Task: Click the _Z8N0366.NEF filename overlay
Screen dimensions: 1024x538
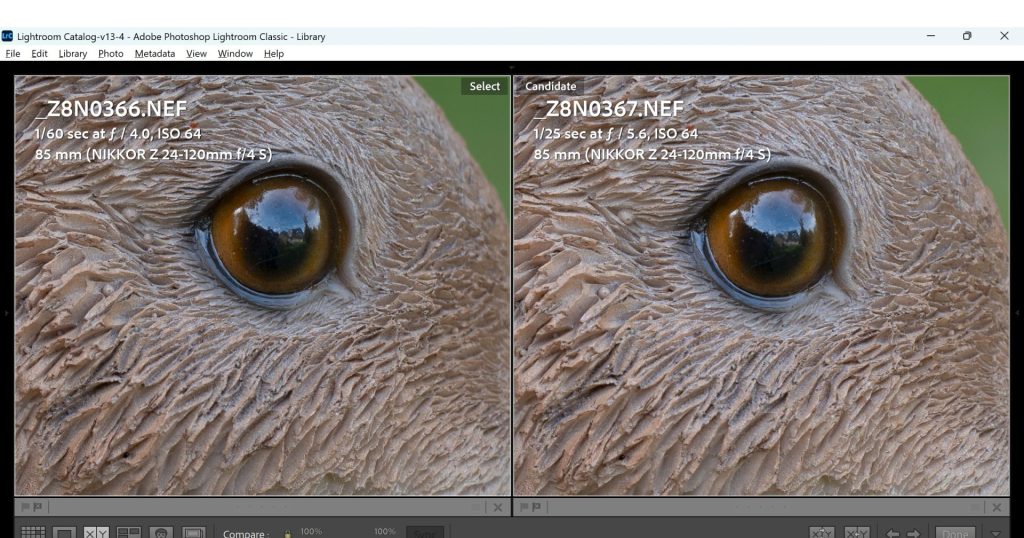Action: coord(111,109)
